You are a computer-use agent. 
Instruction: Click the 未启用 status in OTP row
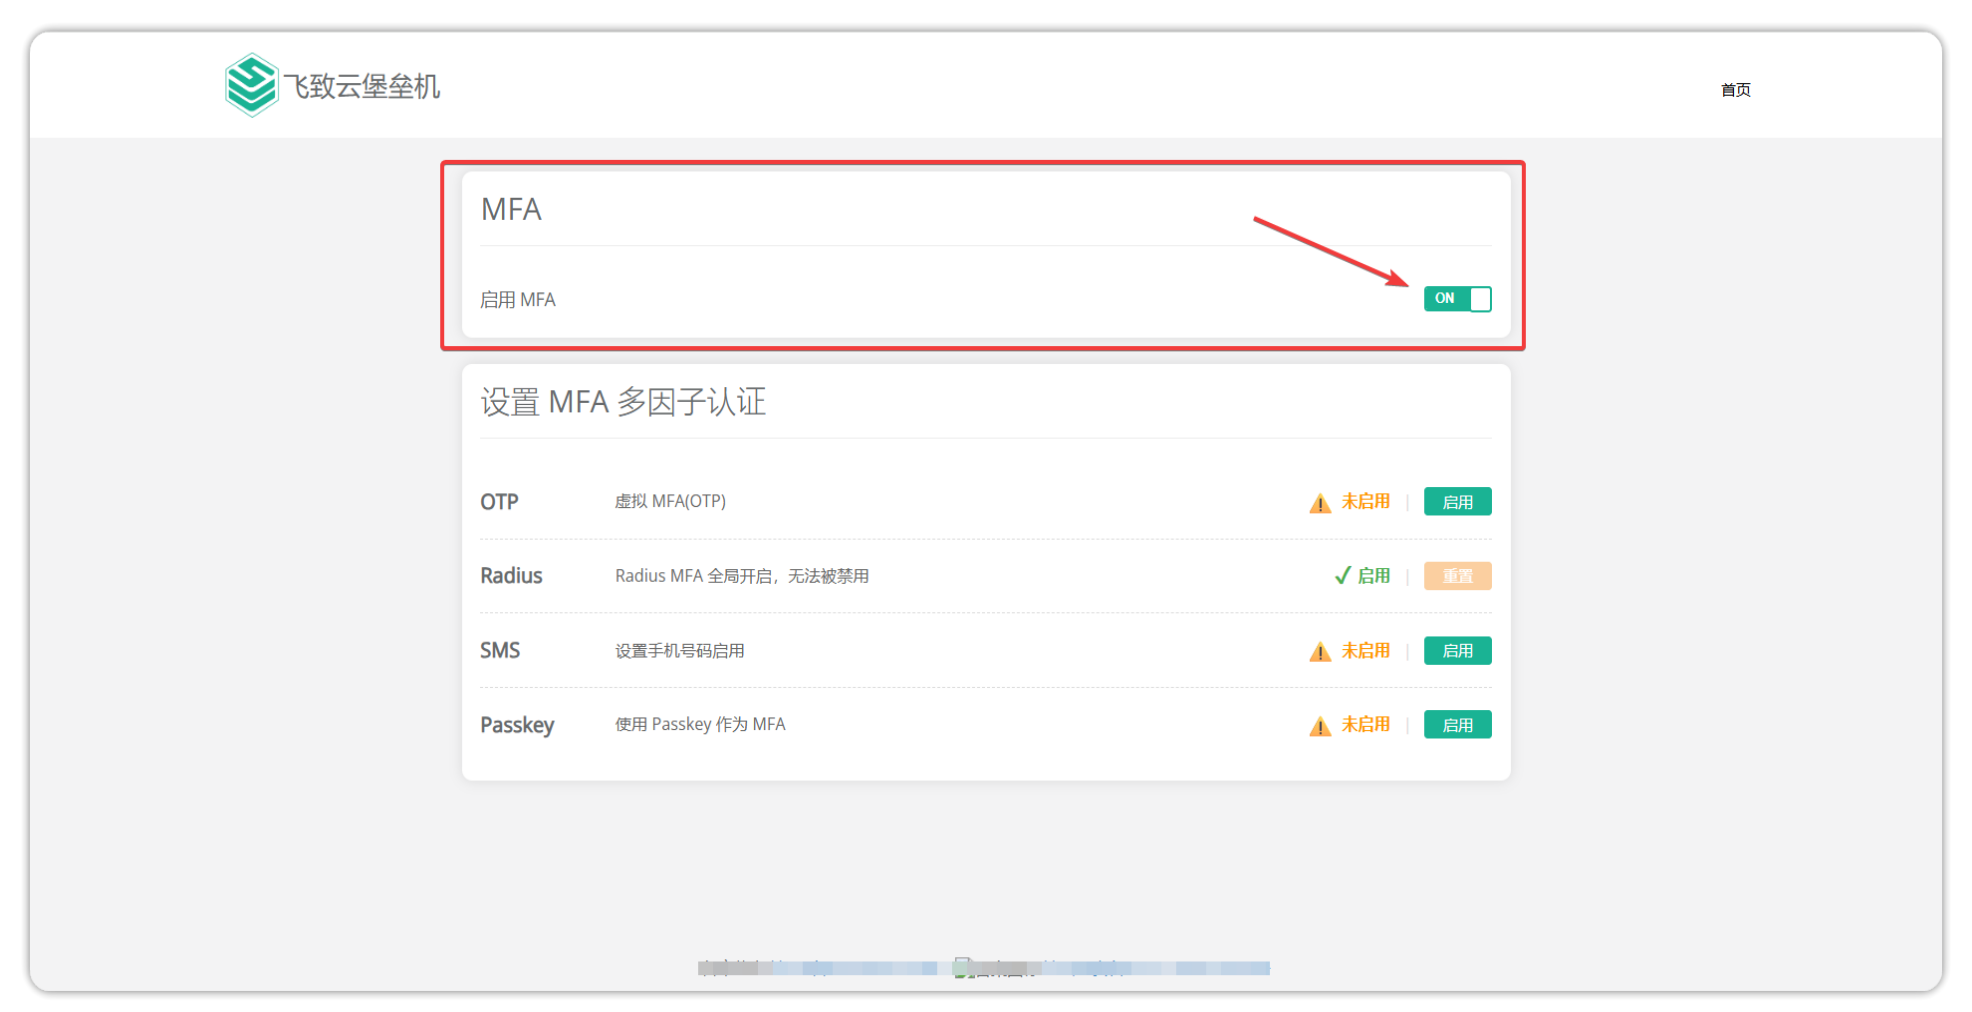click(x=1365, y=502)
